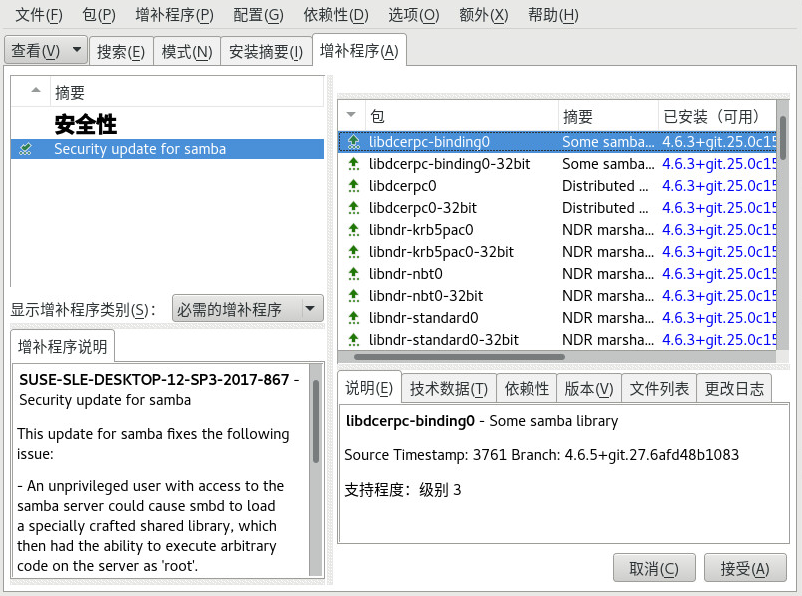The width and height of the screenshot is (802, 596).
Task: Click status icon of libndr-nbt0 package
Action: pyautogui.click(x=352, y=274)
